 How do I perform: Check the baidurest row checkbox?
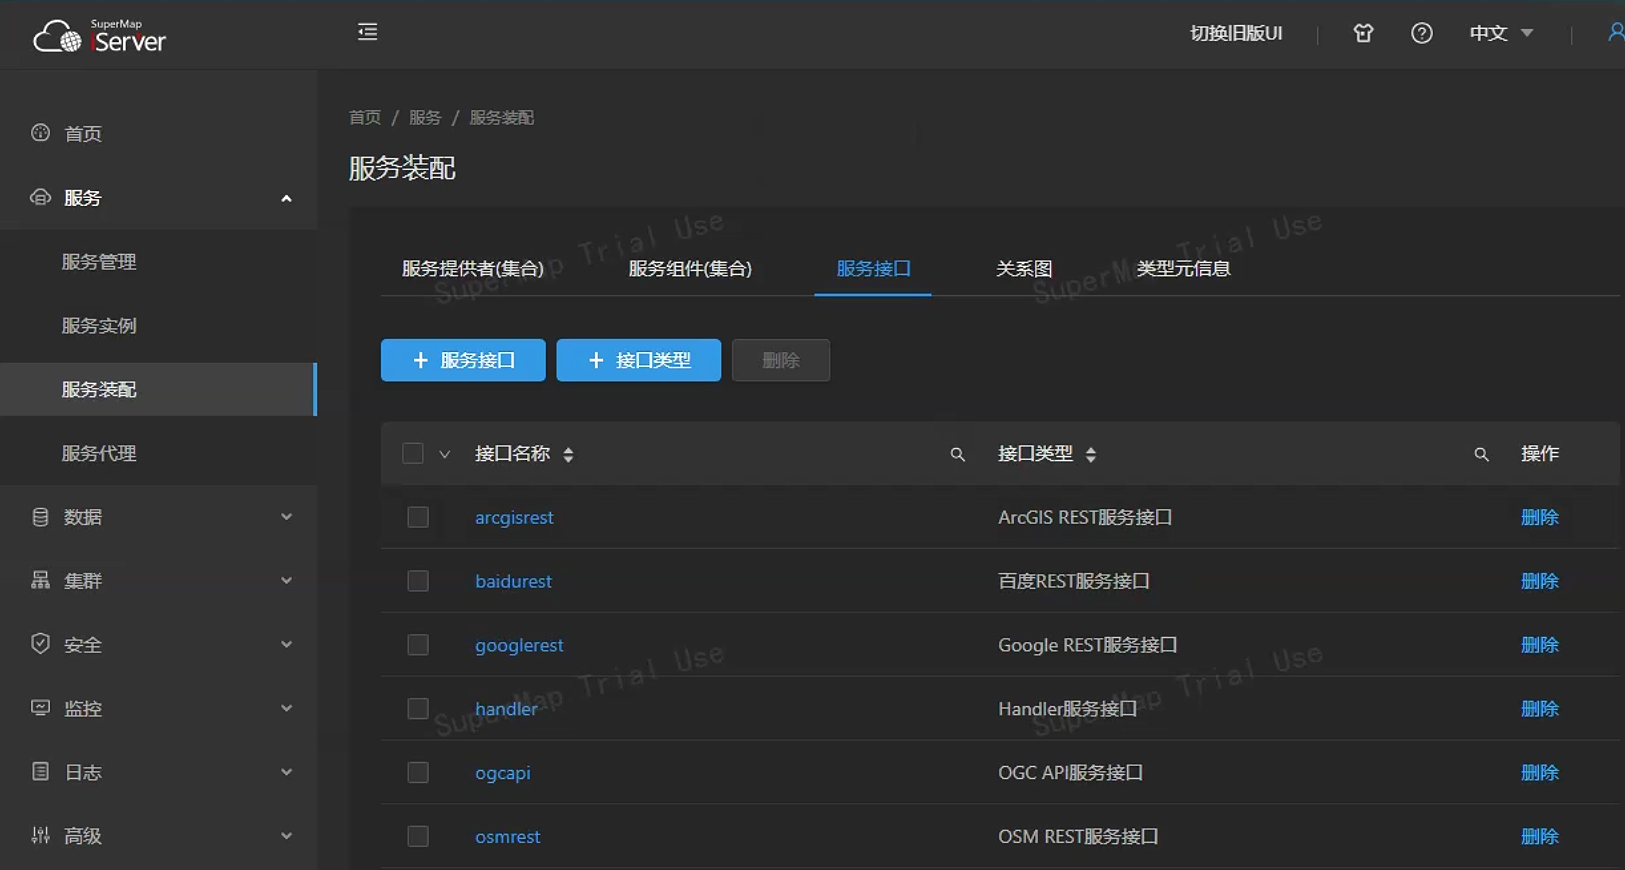click(x=418, y=581)
